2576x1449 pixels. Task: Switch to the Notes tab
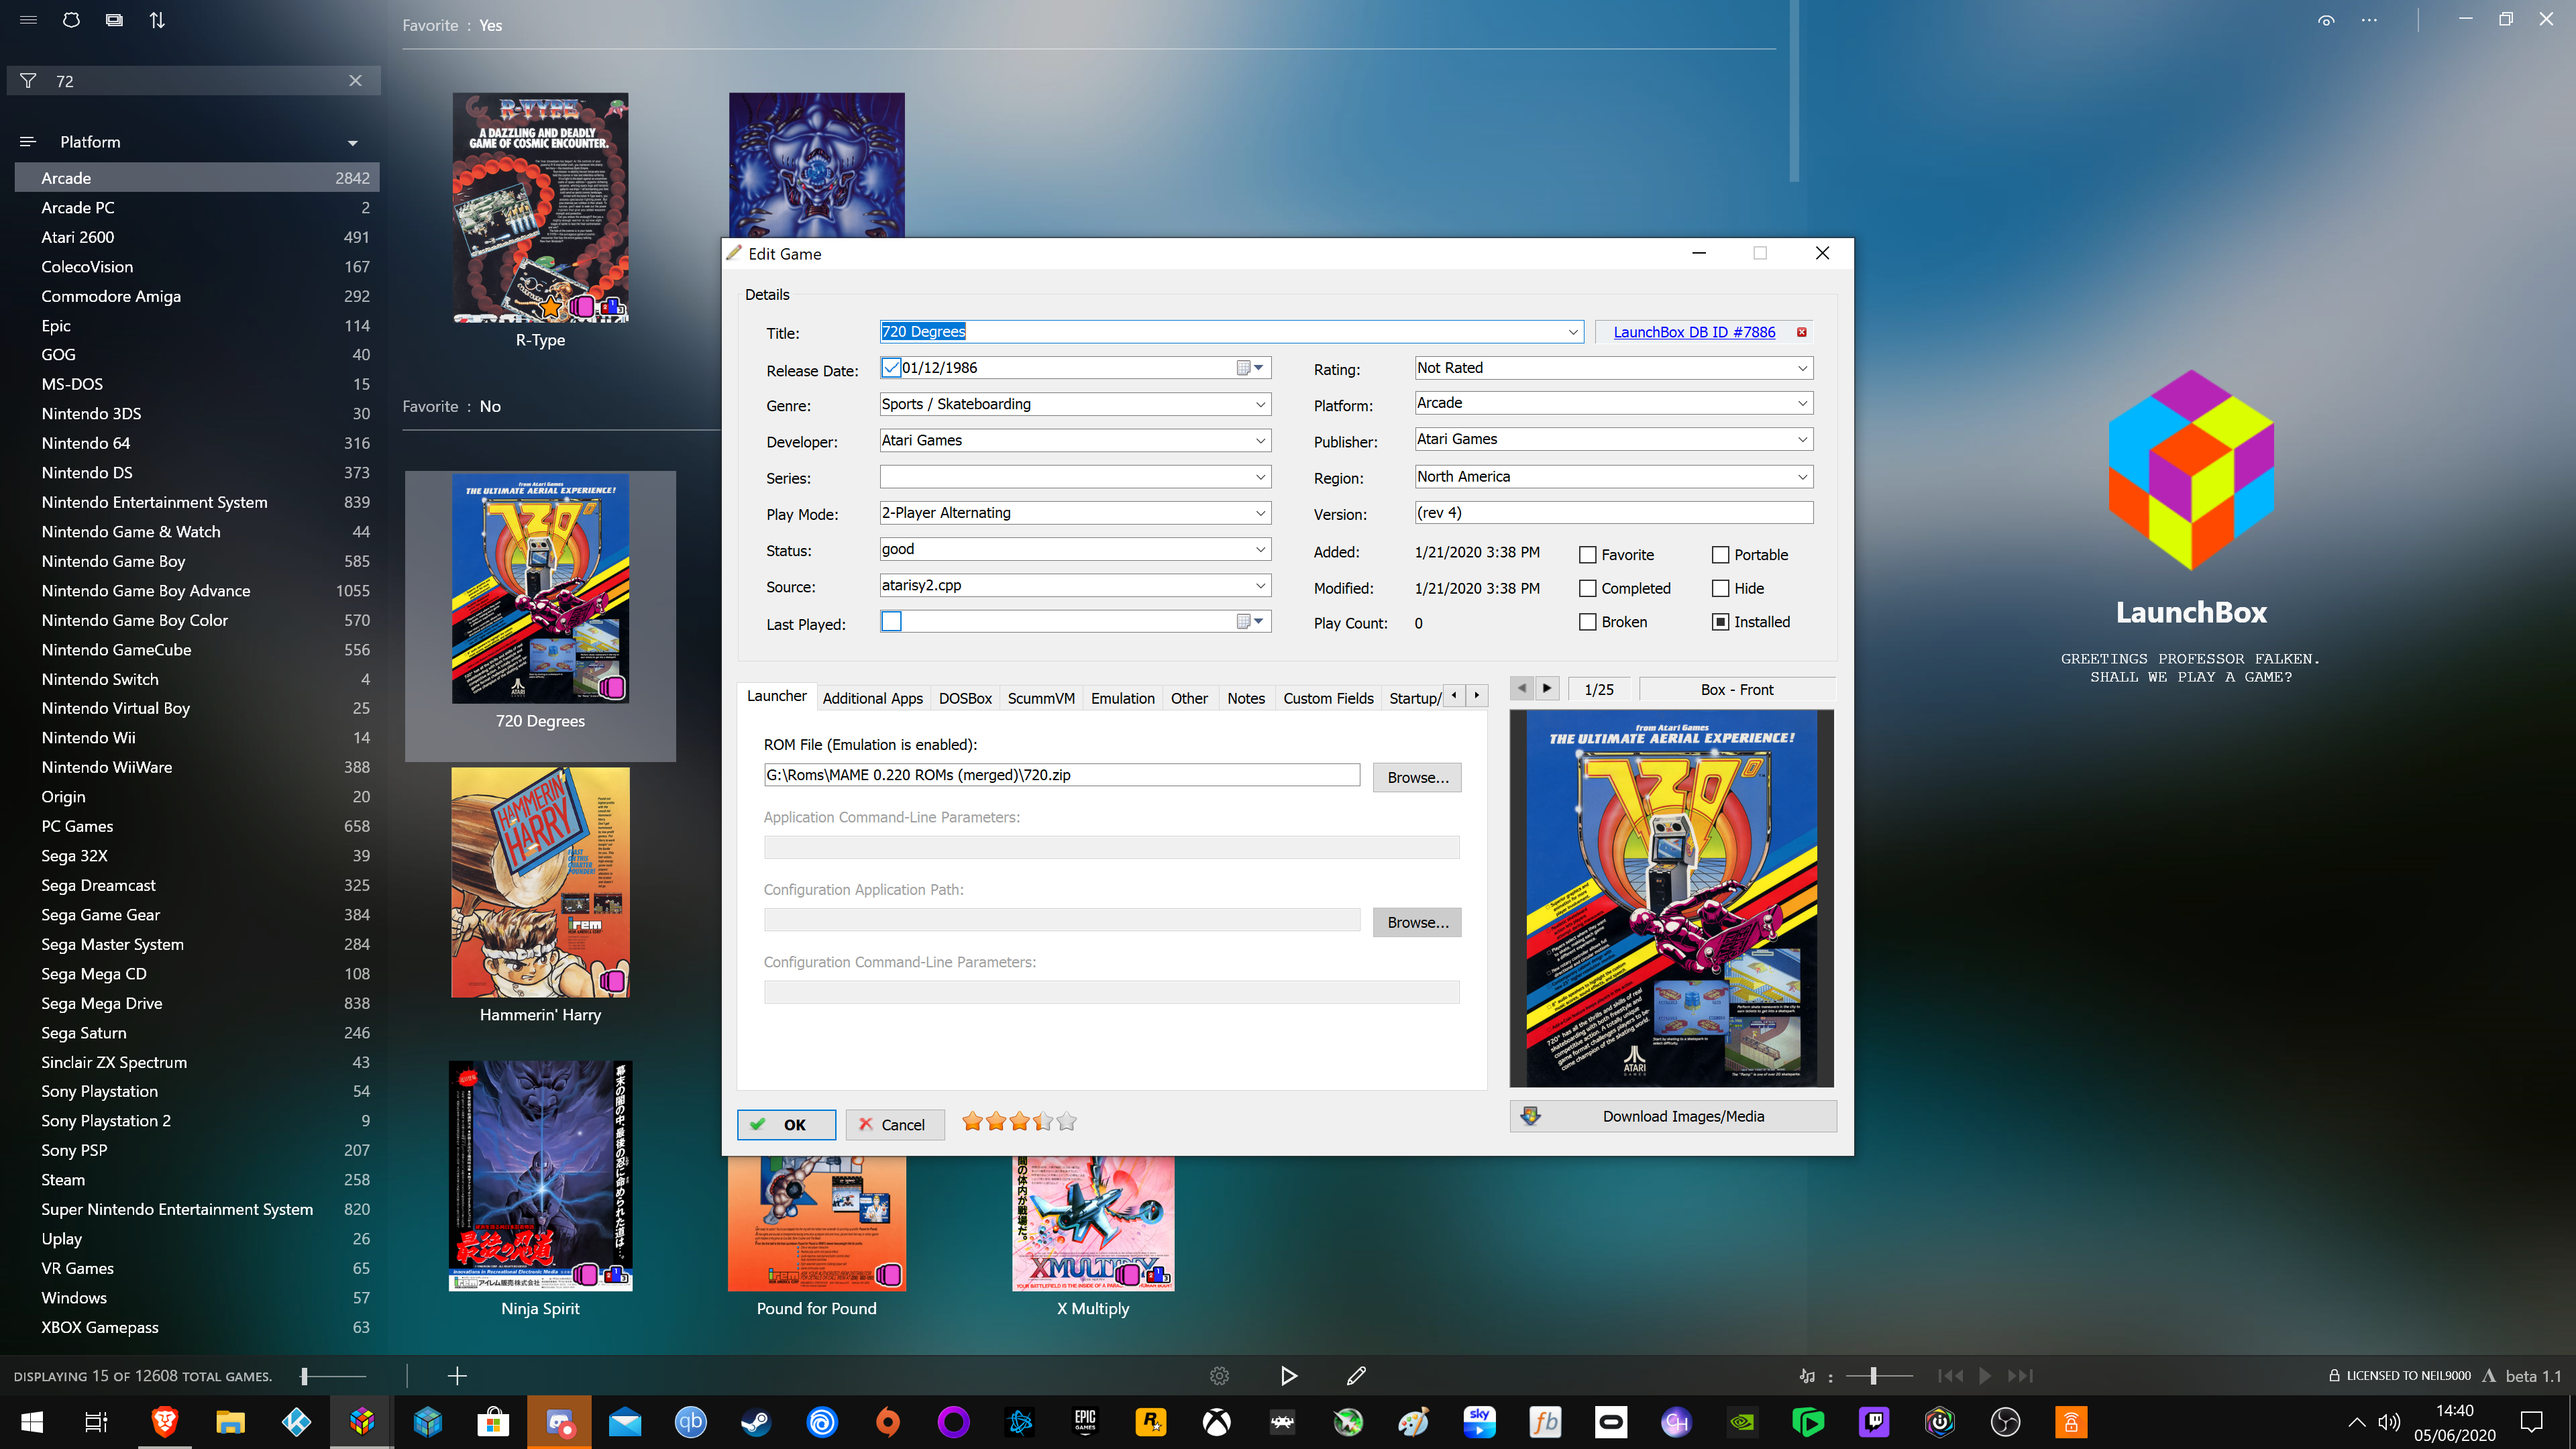click(x=1246, y=698)
